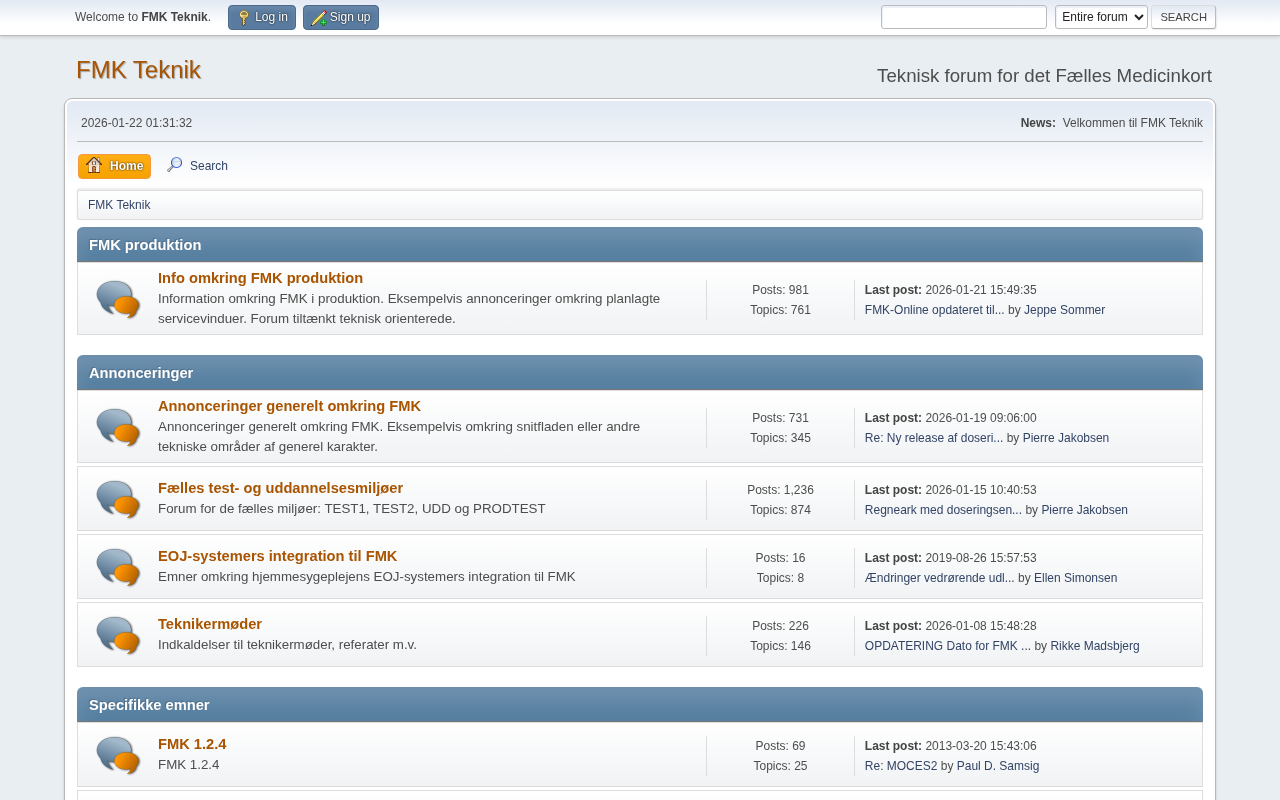View Jeppe Sommer's profile

(x=1064, y=310)
